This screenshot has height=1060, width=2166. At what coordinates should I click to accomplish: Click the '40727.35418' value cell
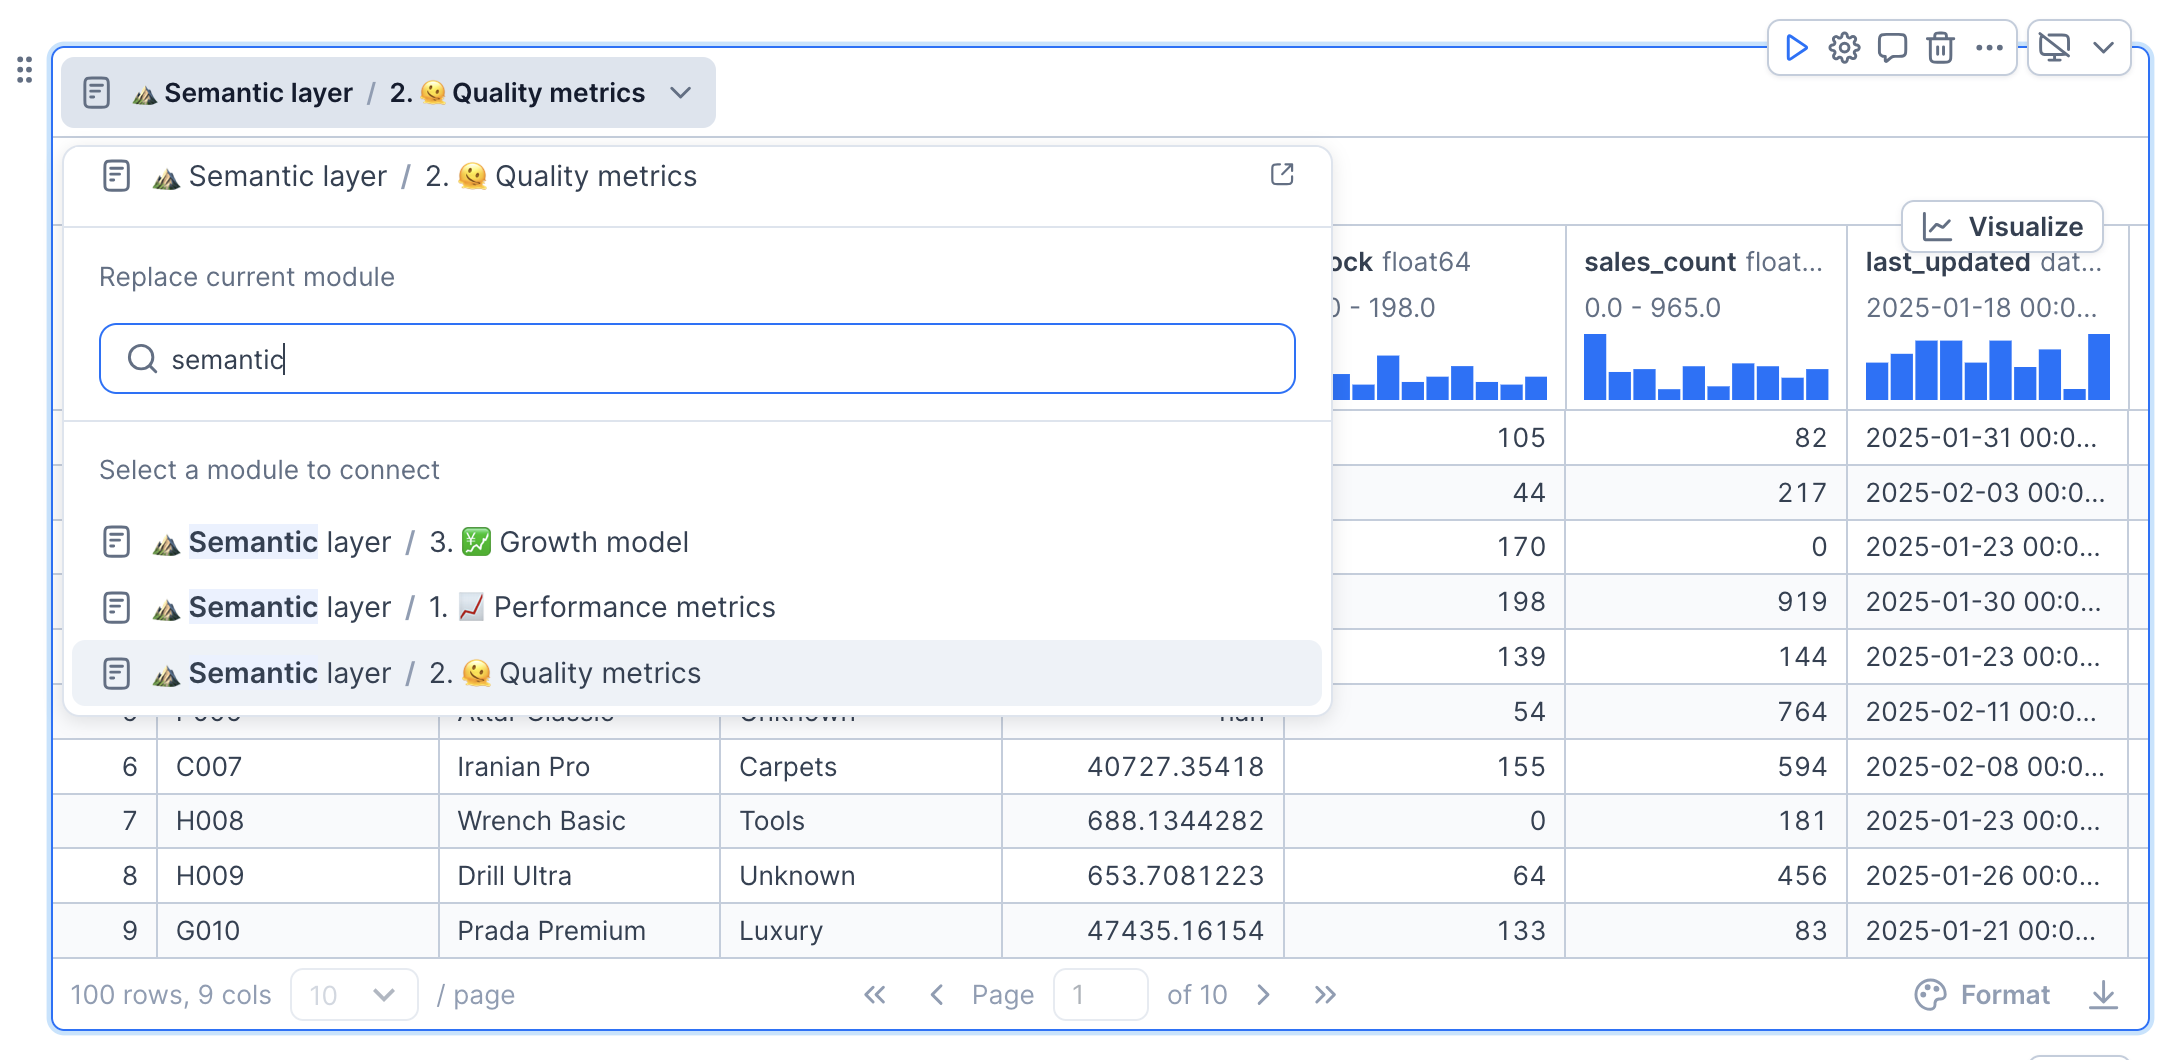click(1143, 767)
